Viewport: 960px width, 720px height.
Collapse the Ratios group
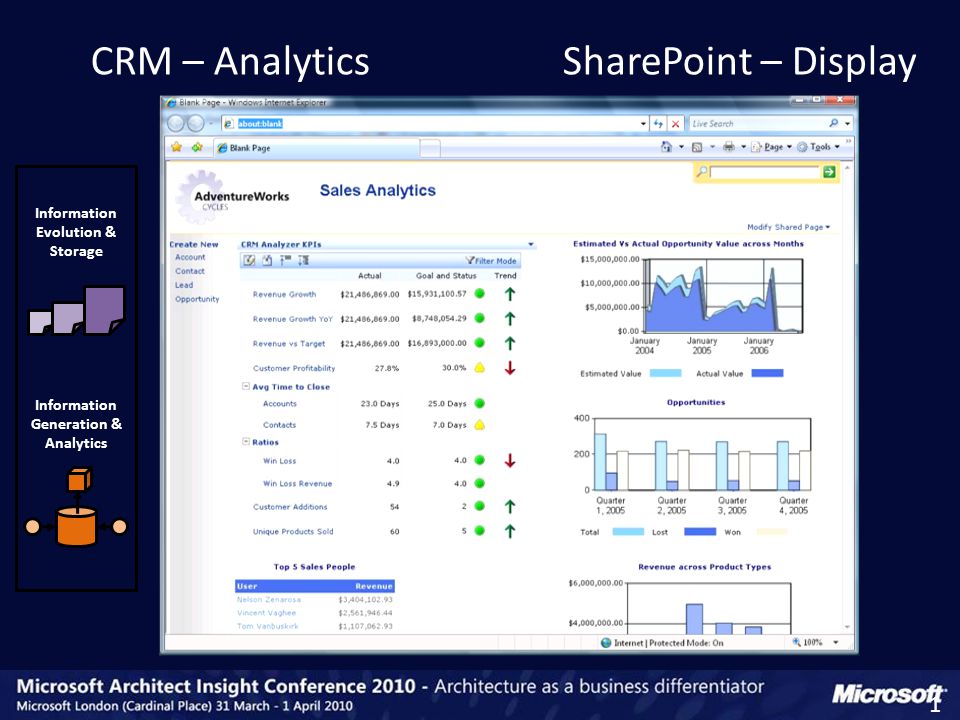click(246, 441)
